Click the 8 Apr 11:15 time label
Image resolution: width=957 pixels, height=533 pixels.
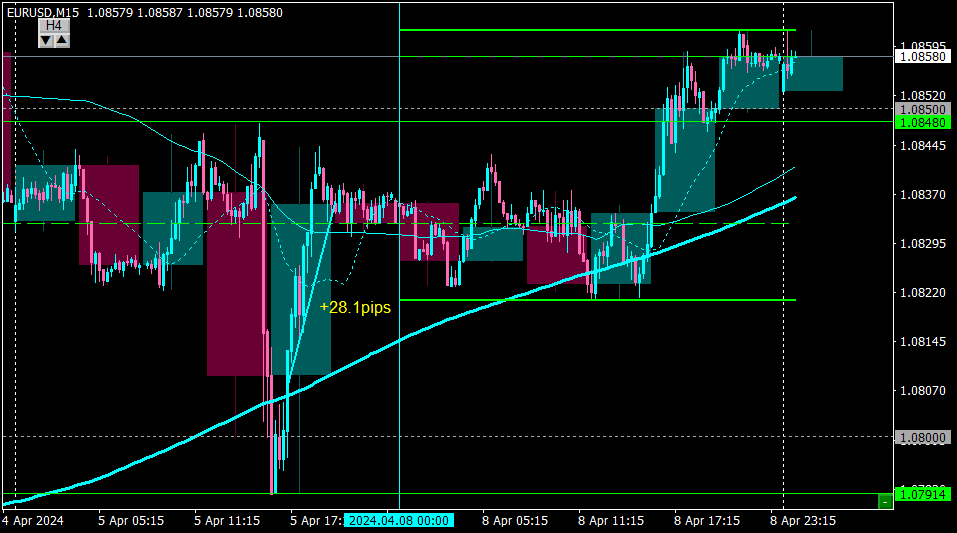(x=611, y=521)
